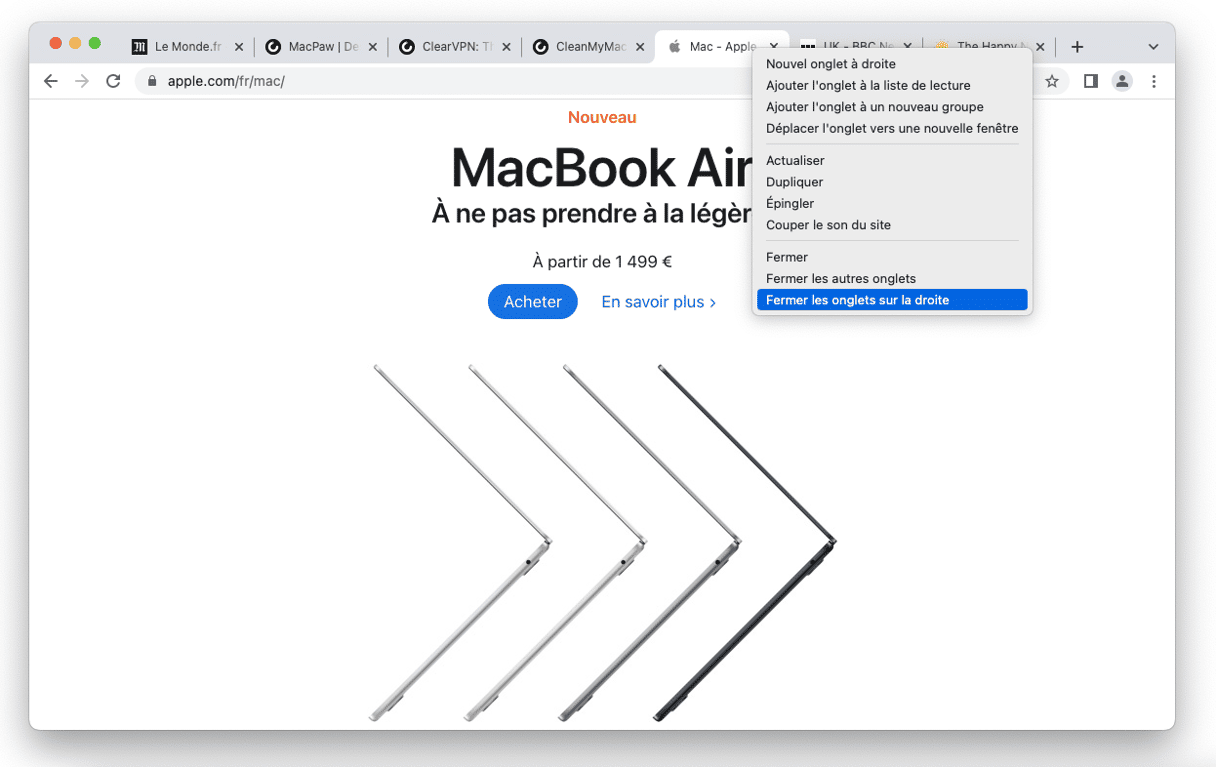Bookmark the page with the star icon
The width and height of the screenshot is (1216, 767).
[x=1052, y=81]
